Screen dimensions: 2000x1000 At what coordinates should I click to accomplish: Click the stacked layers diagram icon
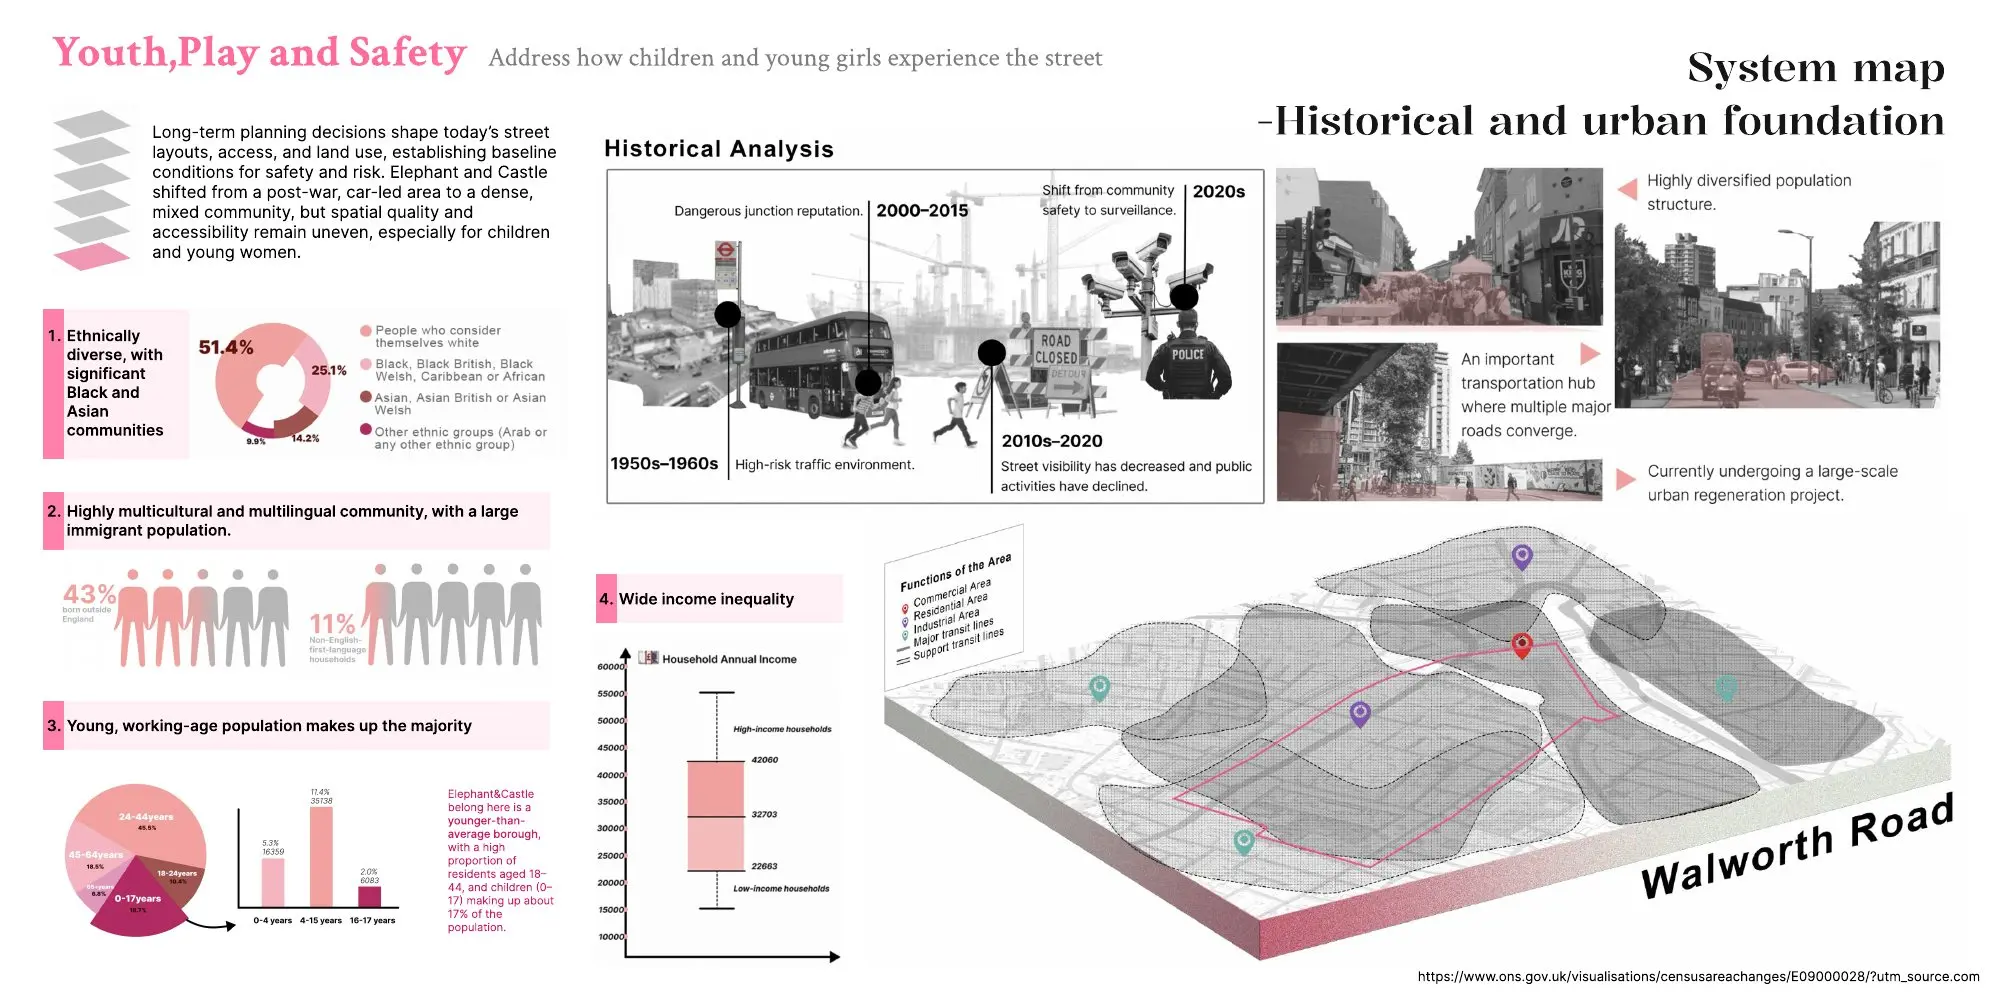coord(91,190)
